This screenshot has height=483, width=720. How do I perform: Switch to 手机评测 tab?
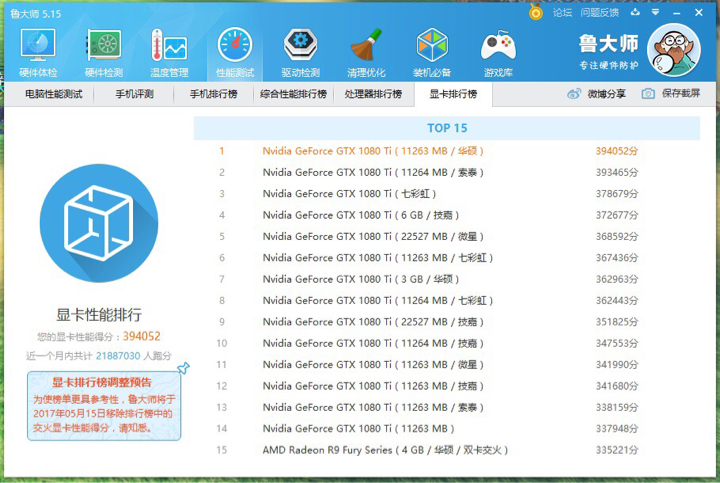(134, 94)
